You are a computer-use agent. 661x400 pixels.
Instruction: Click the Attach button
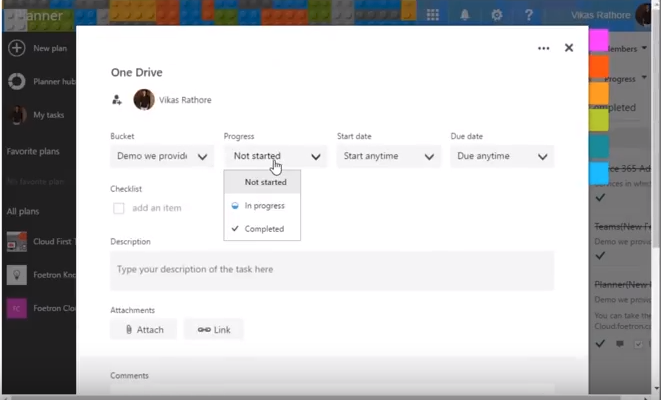tap(144, 330)
